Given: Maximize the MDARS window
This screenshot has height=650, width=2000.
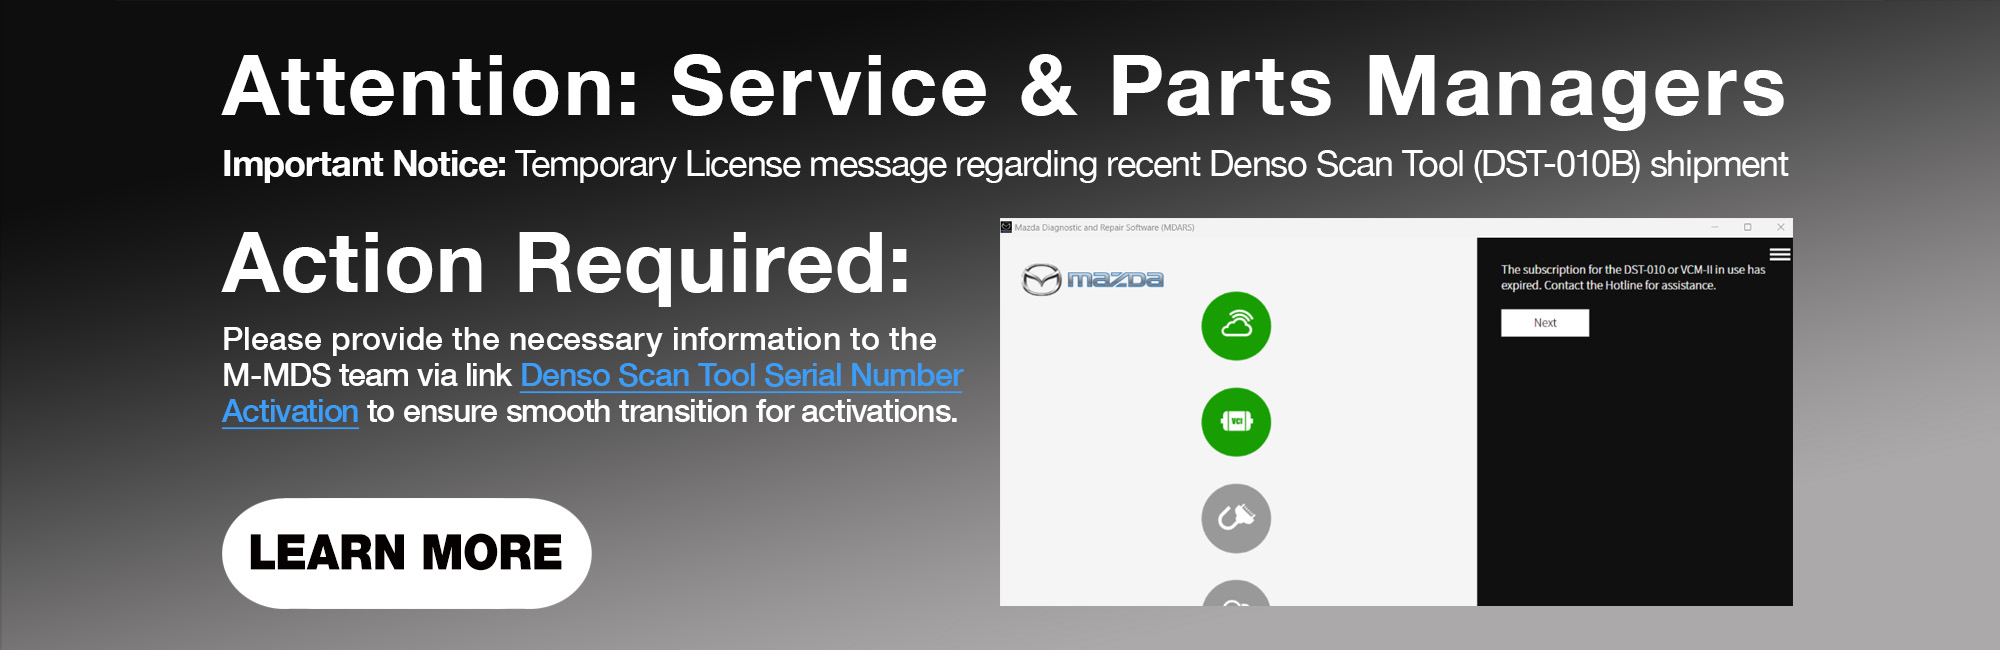Looking at the screenshot, I should [1748, 227].
